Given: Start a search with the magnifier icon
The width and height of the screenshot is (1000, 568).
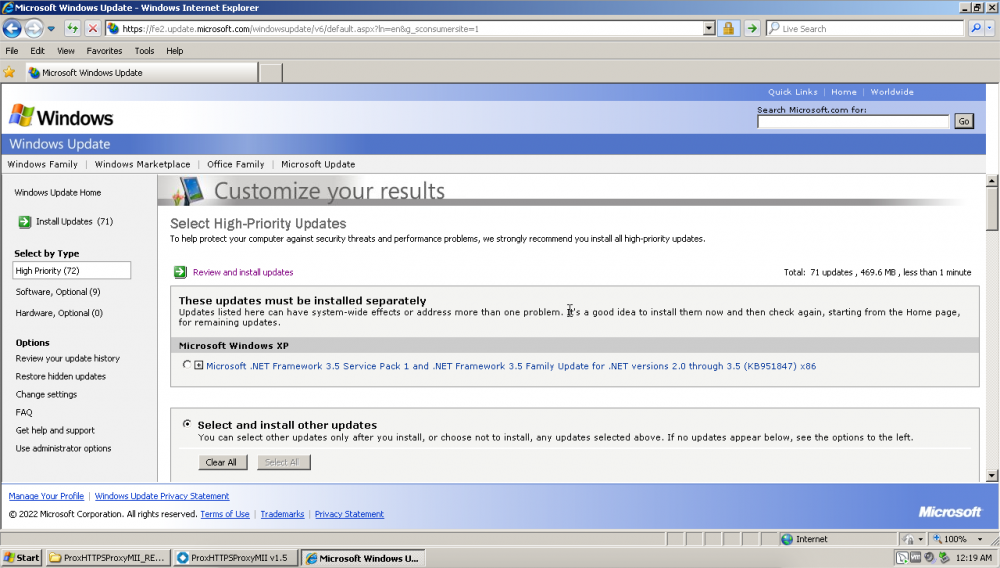Looking at the screenshot, I should pos(975,29).
